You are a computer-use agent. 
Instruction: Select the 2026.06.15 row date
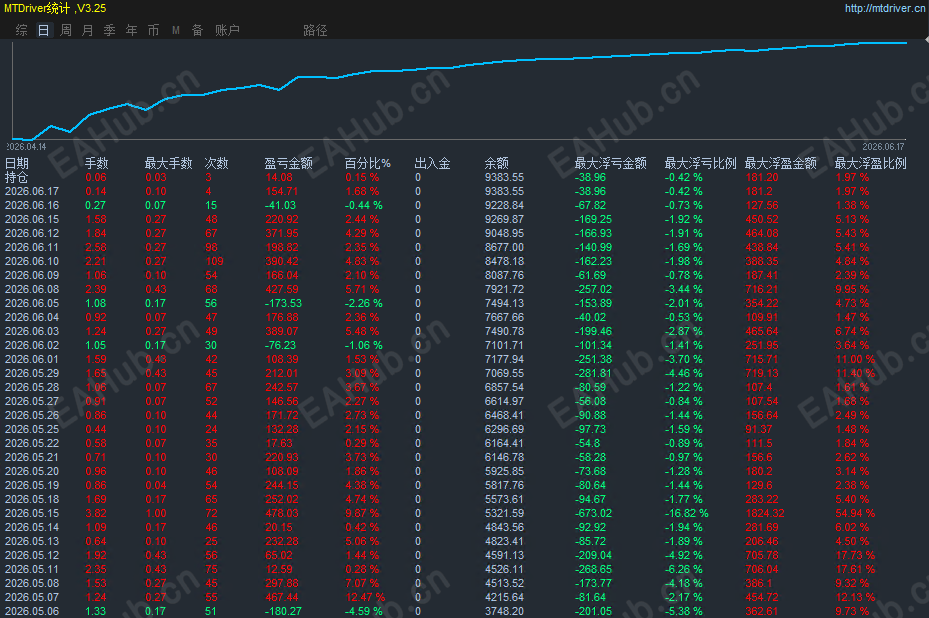point(32,219)
